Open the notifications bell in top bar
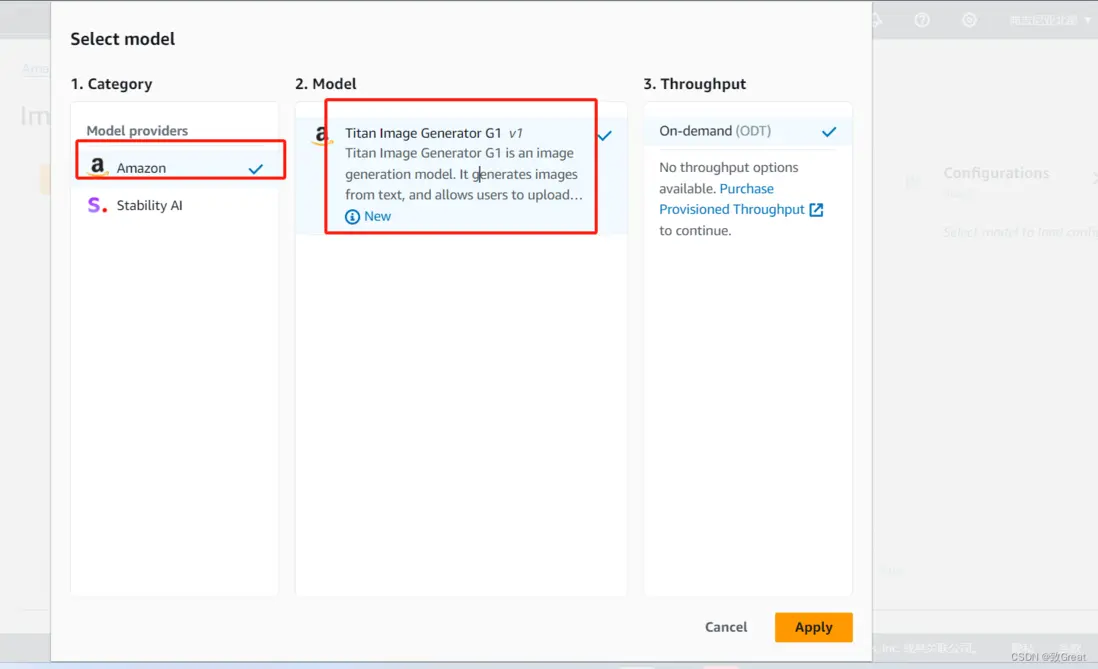The height and width of the screenshot is (669, 1098). pyautogui.click(x=876, y=20)
